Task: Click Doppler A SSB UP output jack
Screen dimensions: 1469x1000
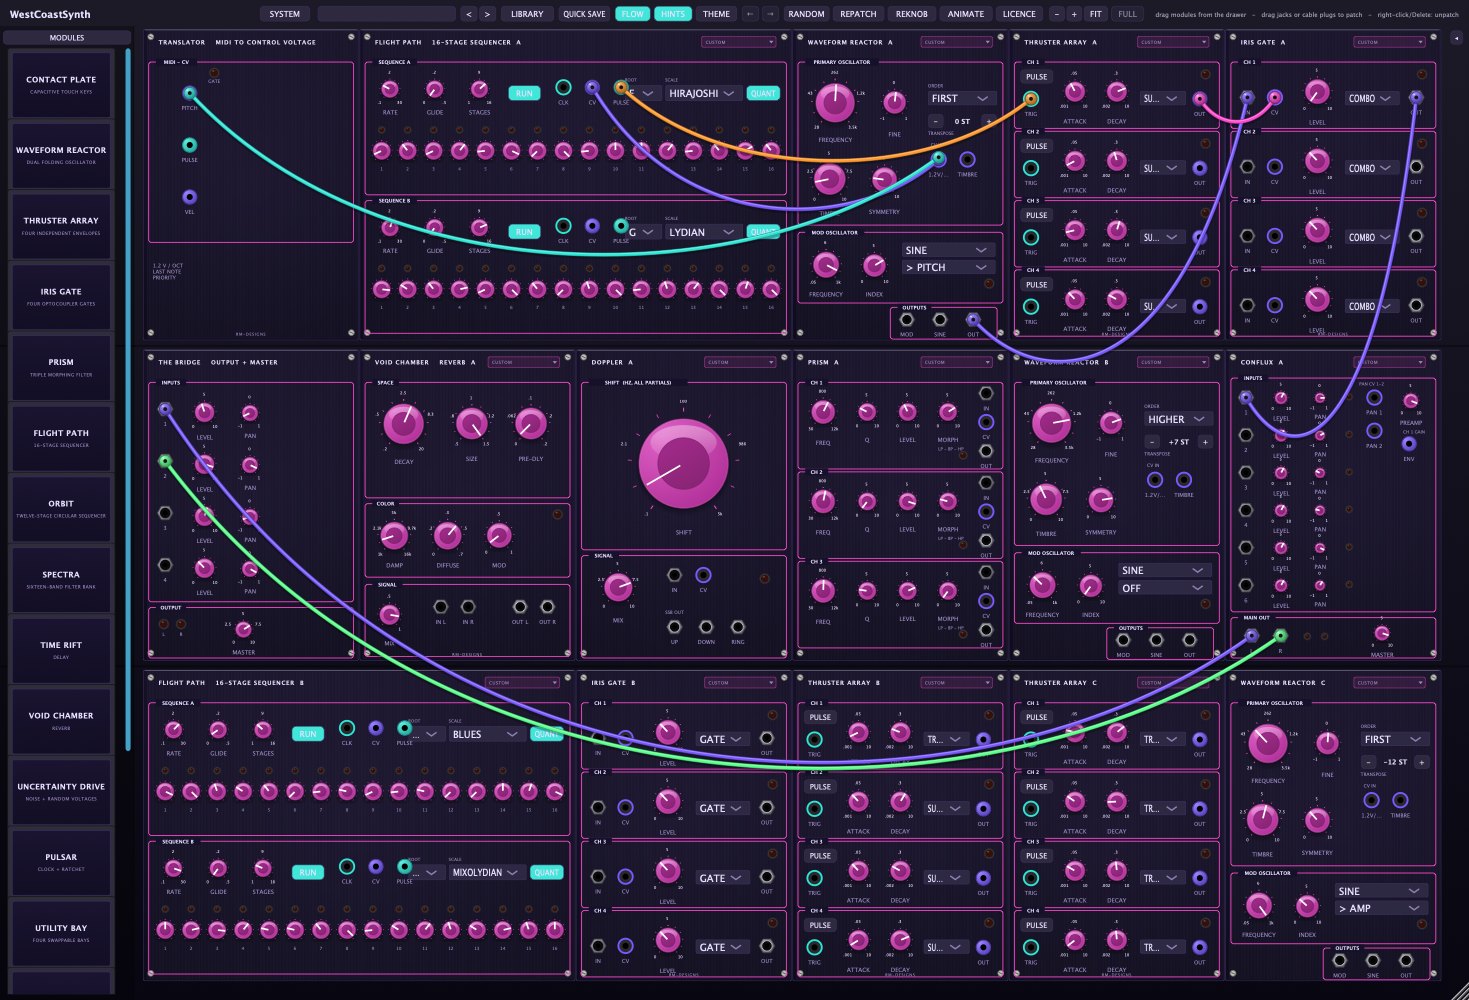Action: point(674,627)
